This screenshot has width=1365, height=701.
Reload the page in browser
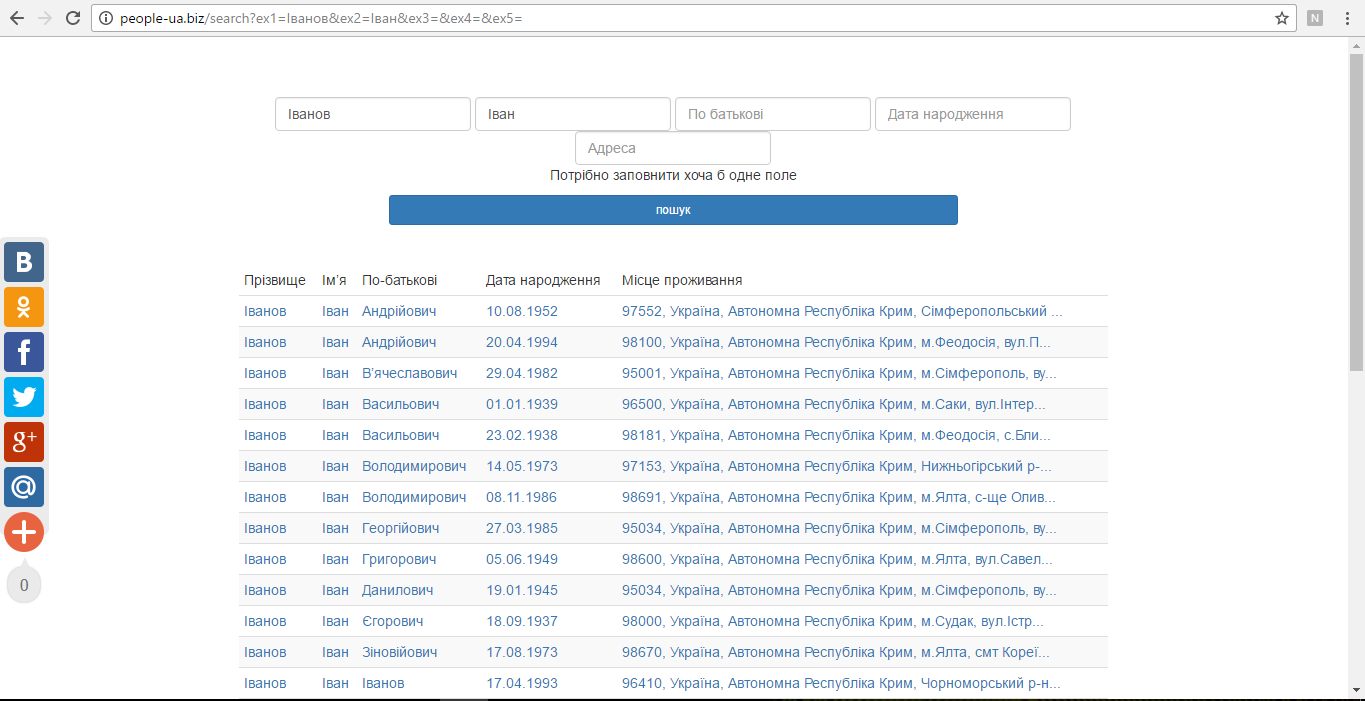(x=72, y=18)
